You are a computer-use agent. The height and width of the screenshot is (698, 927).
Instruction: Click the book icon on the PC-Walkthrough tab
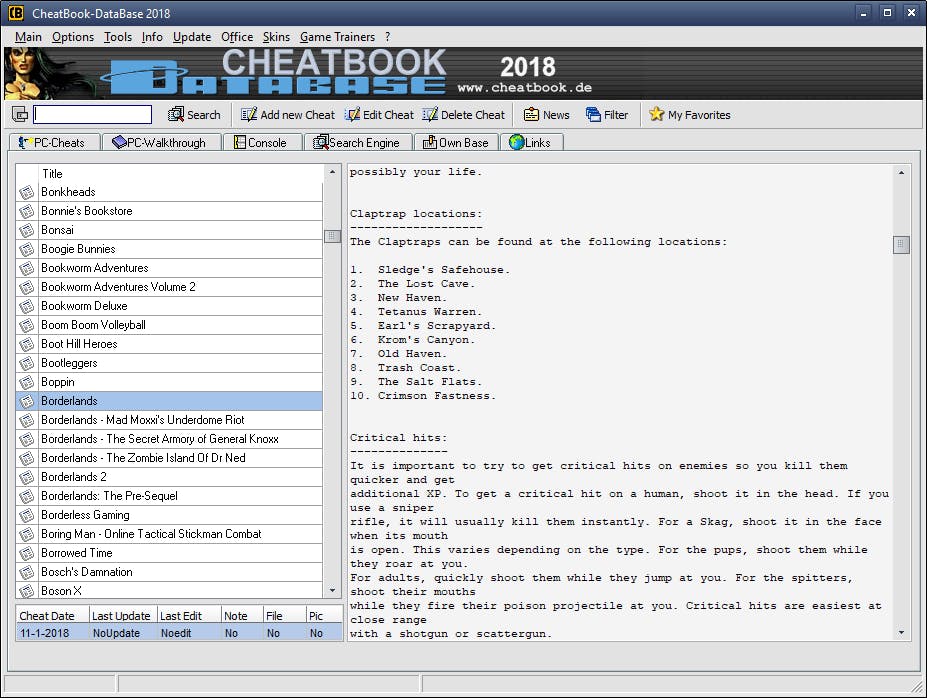(119, 142)
